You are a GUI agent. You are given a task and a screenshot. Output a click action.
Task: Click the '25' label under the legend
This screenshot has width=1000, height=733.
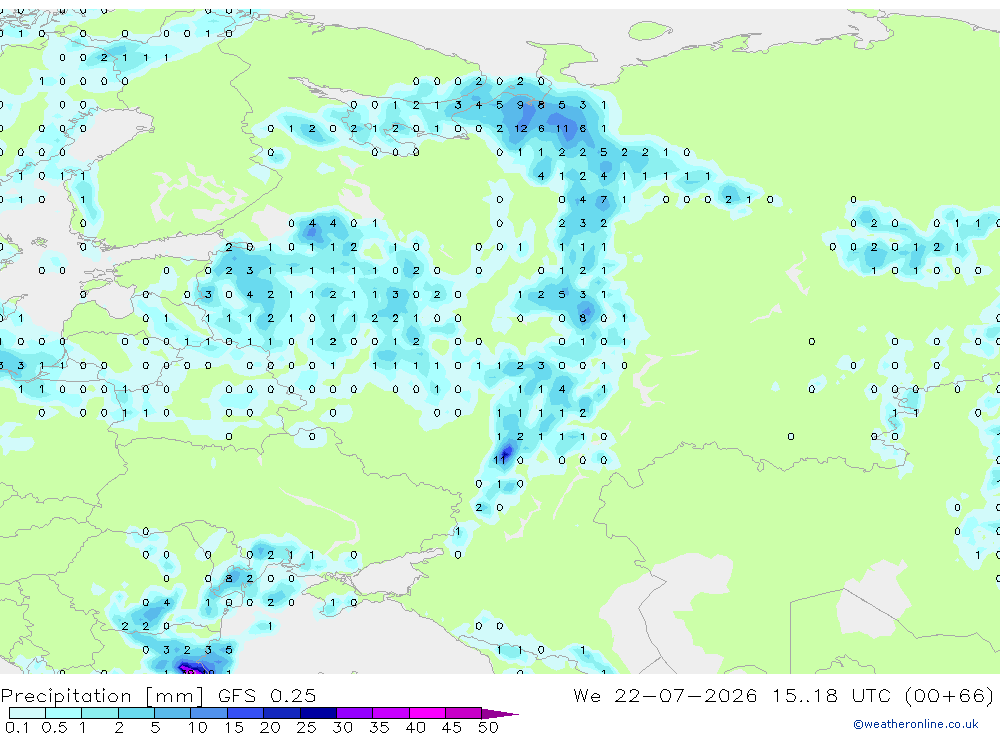point(306,727)
